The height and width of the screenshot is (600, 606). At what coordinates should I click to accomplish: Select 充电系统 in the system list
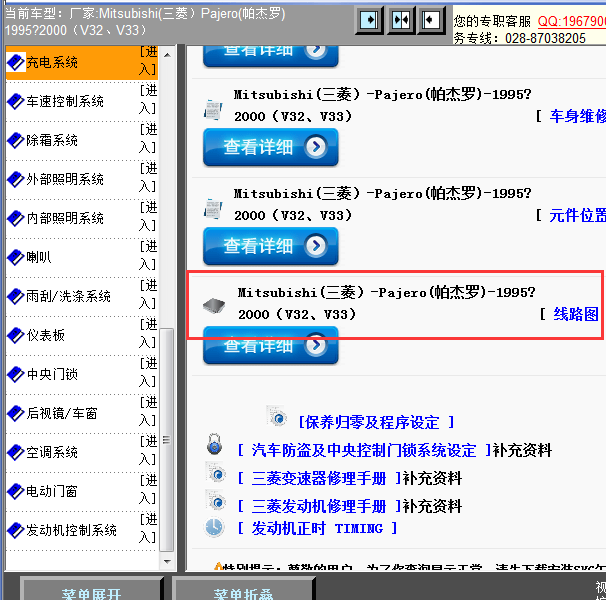[x=52, y=62]
